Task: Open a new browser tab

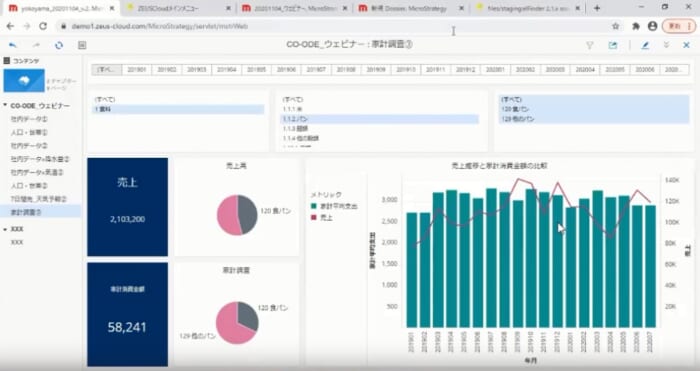Action: tap(597, 8)
